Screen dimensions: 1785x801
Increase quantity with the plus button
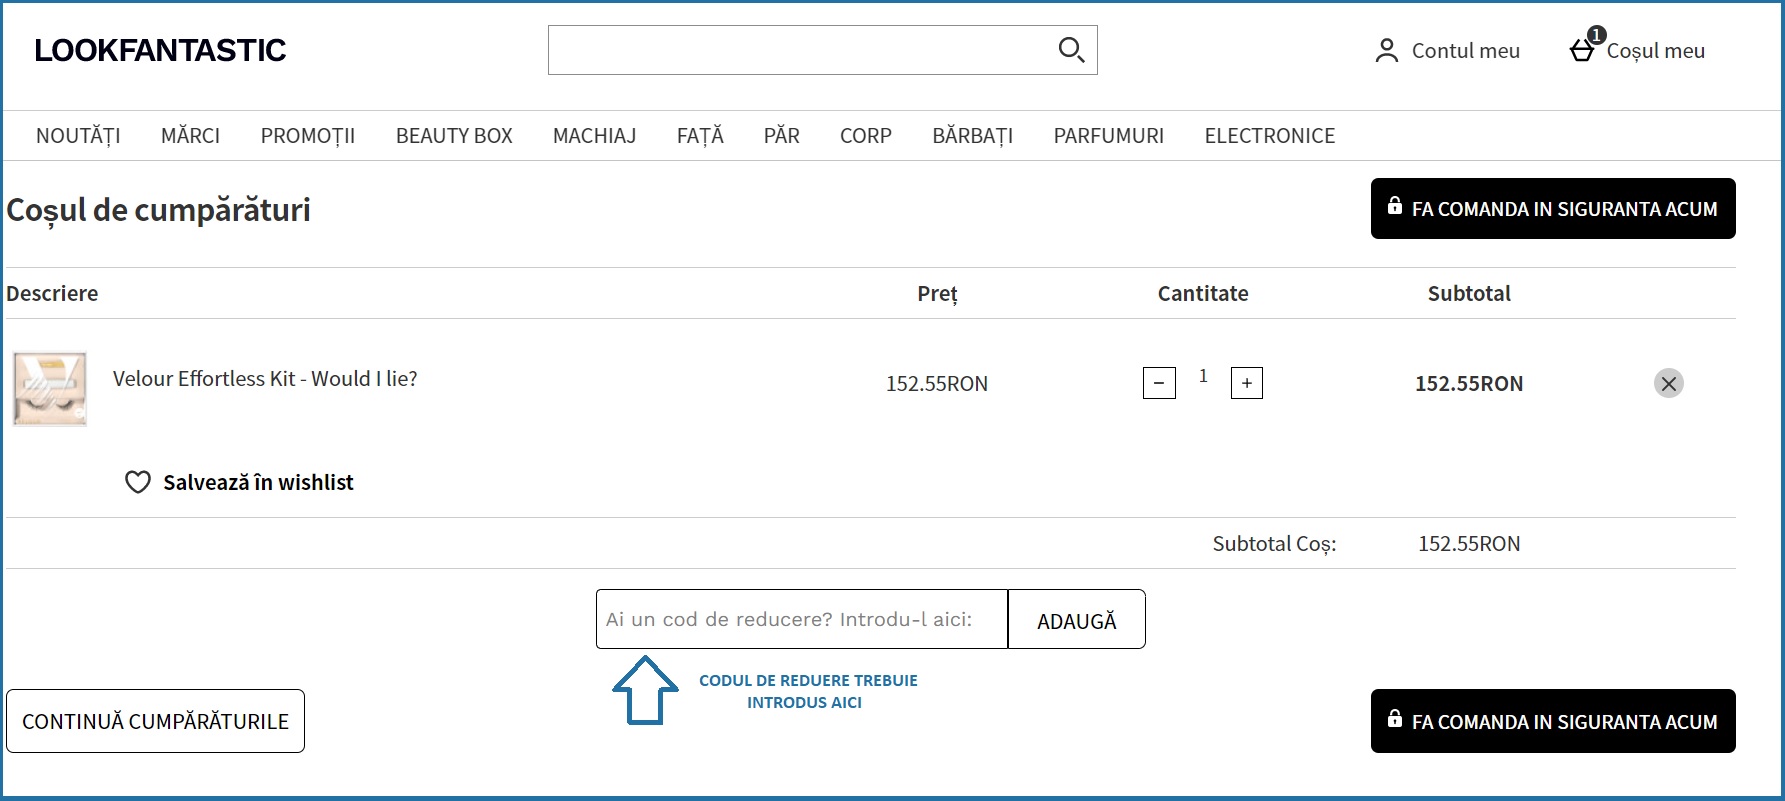click(x=1247, y=383)
